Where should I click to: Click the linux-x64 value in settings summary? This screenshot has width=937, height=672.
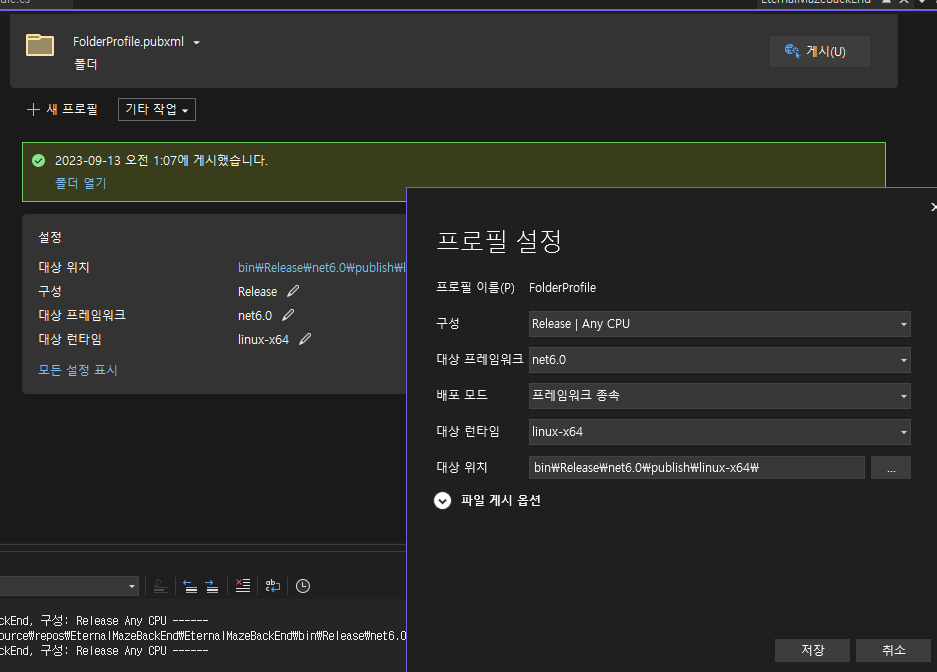tap(264, 339)
